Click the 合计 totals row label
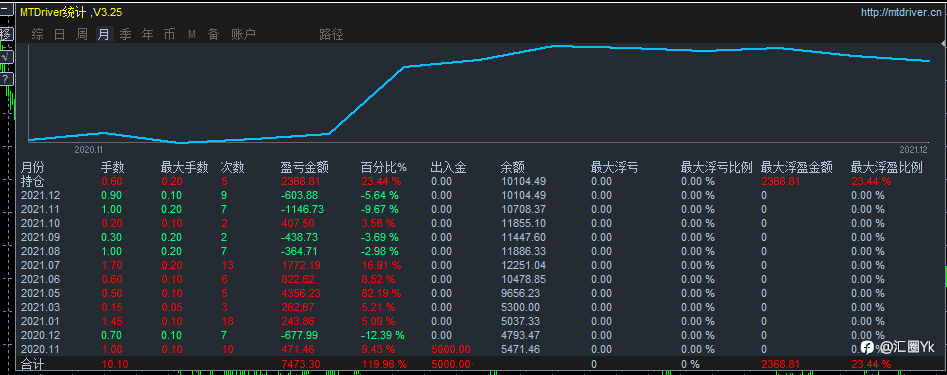Image resolution: width=947 pixels, height=375 pixels. click(x=32, y=364)
